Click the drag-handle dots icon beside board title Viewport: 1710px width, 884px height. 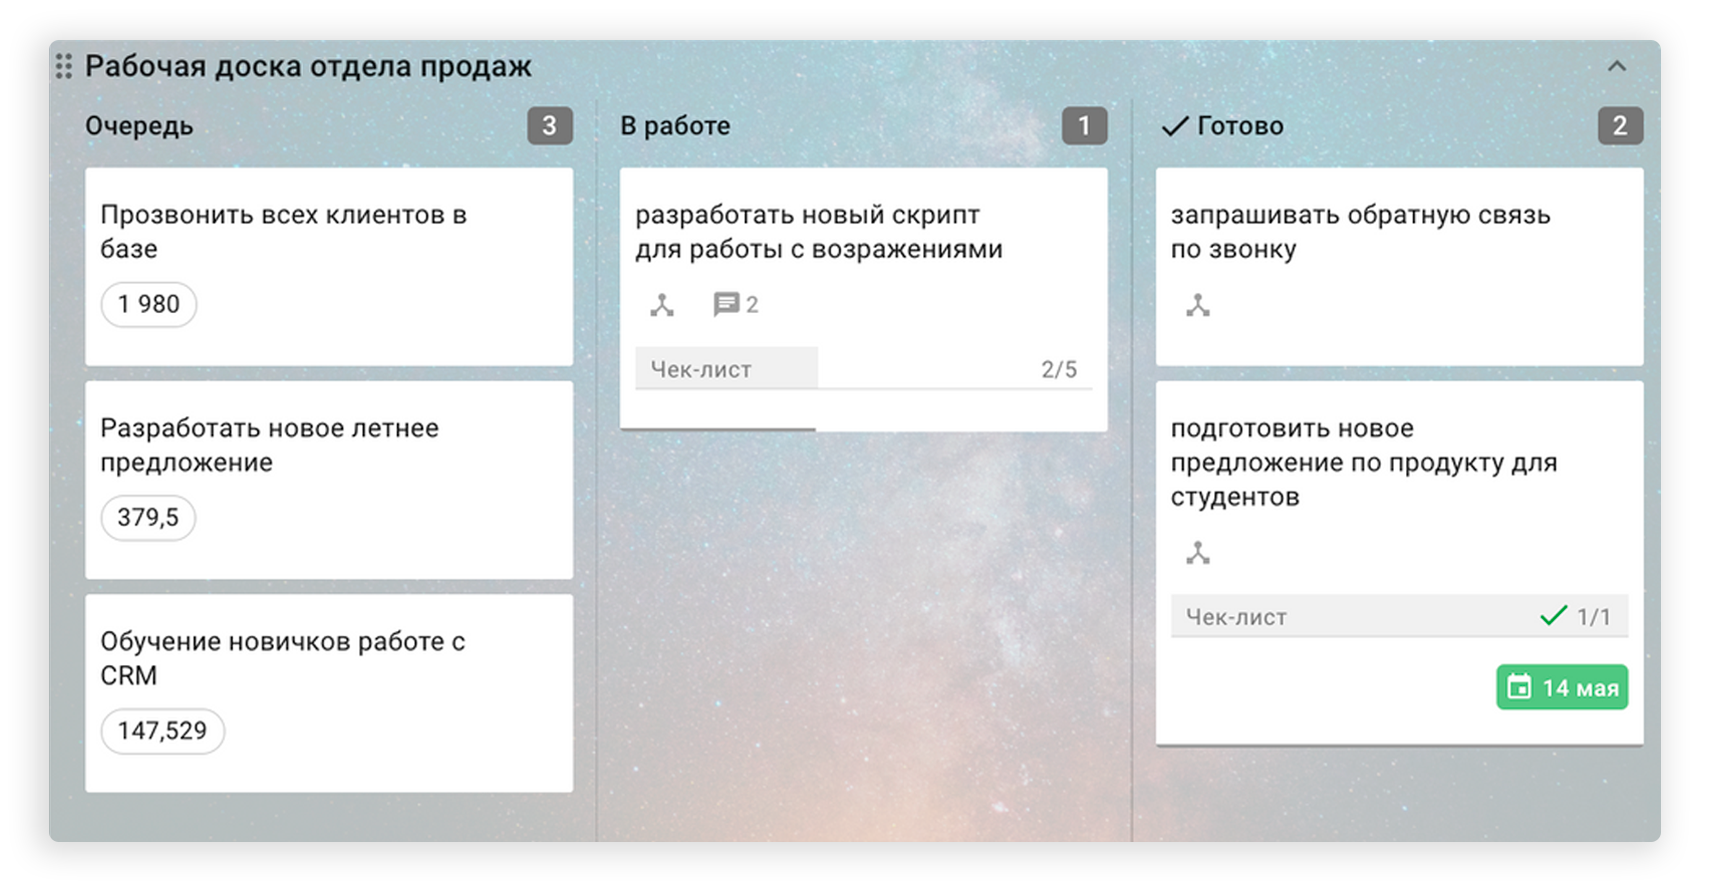tap(64, 66)
